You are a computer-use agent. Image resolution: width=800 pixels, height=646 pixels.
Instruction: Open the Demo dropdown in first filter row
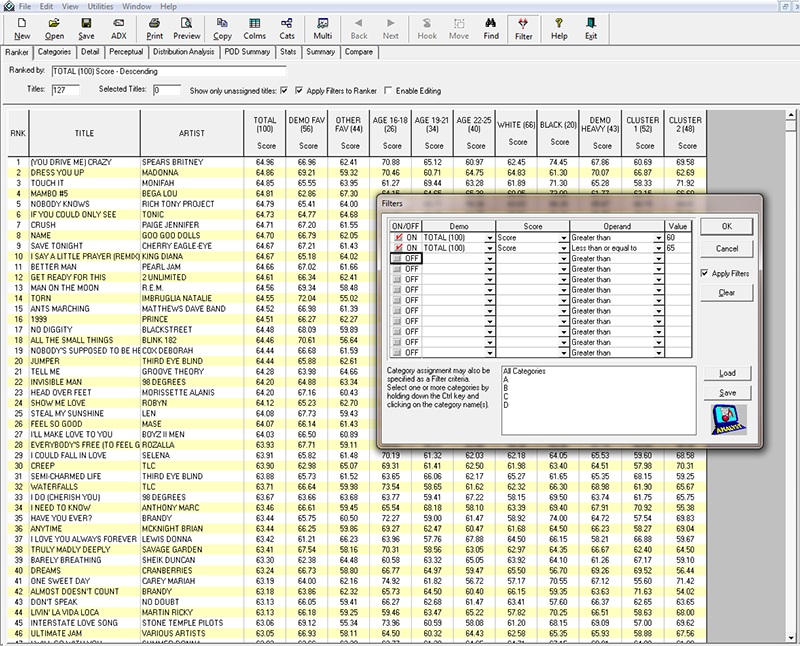(490, 239)
